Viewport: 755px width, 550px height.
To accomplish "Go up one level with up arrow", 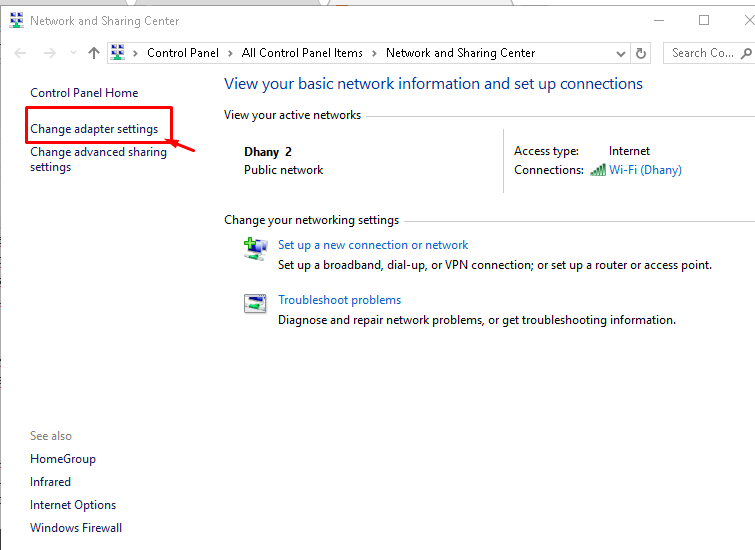I will pyautogui.click(x=94, y=53).
